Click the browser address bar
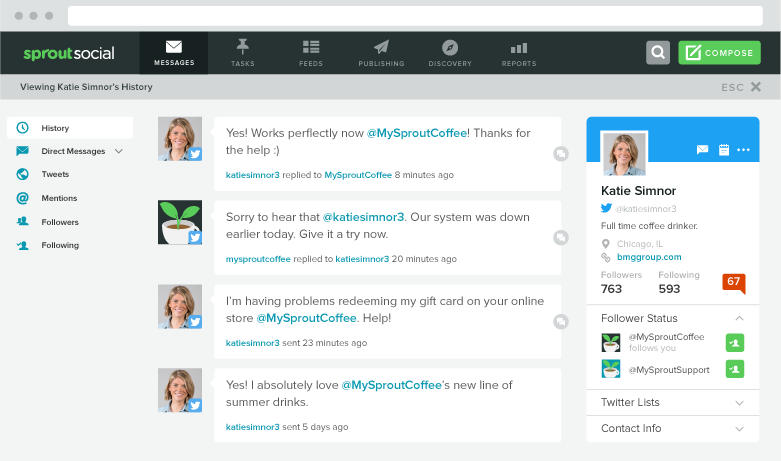Viewport: 781px width, 461px height. pos(415,16)
